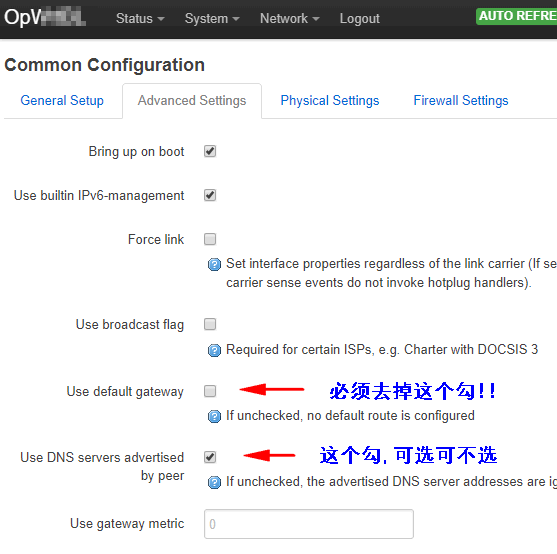
Task: Disable builtin IPv6-management checkbox
Action: (210, 195)
